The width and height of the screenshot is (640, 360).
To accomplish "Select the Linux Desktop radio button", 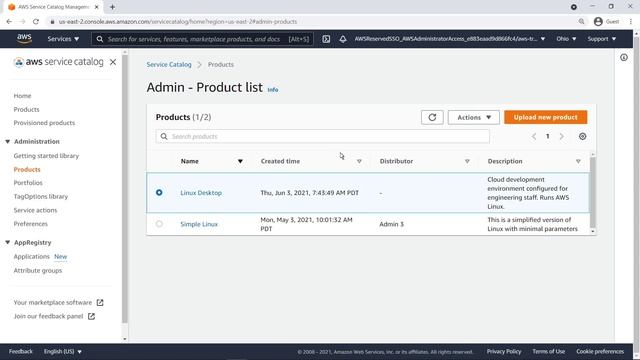I will 159,193.
